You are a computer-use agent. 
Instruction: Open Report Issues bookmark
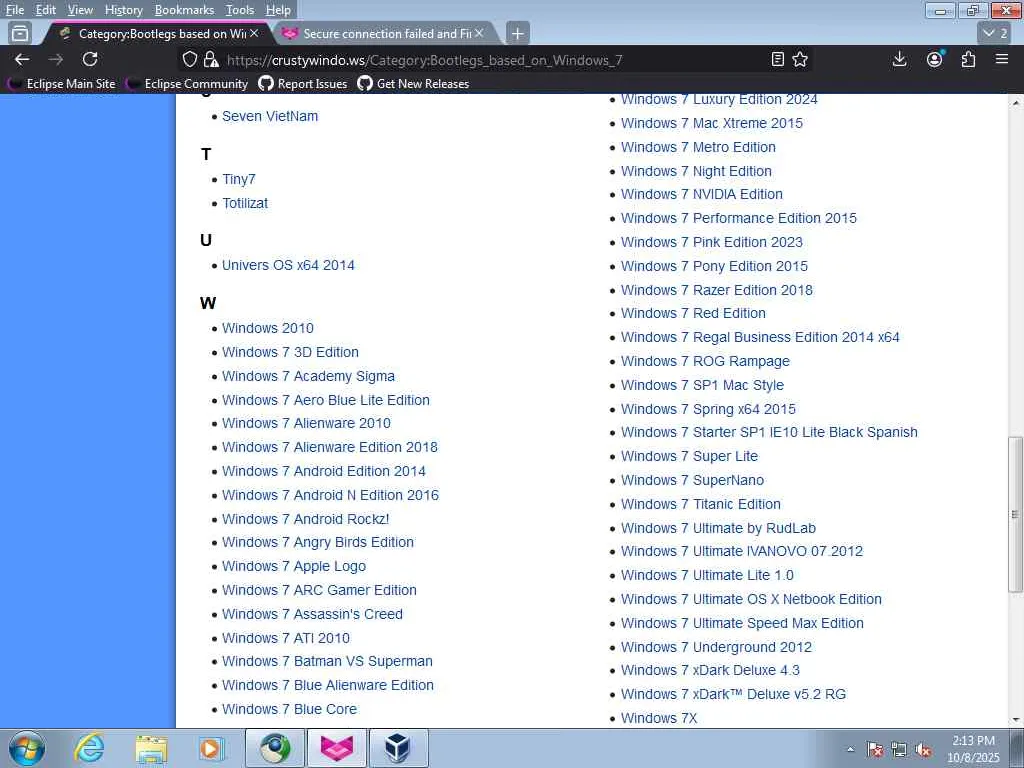tap(303, 84)
